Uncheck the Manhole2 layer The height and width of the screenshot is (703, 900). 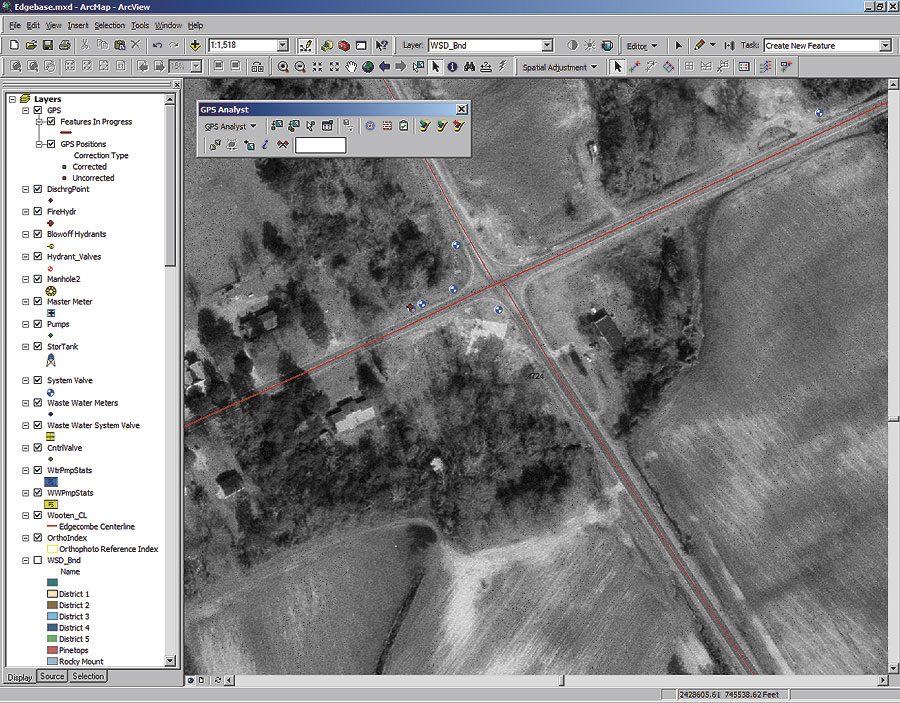pyautogui.click(x=38, y=279)
